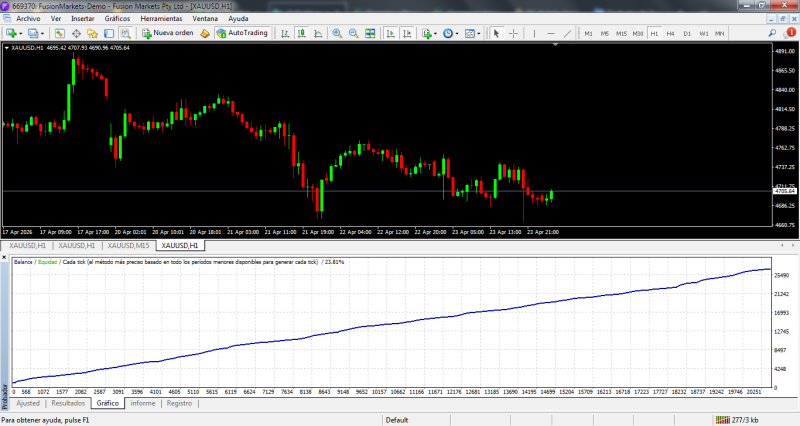The height and width of the screenshot is (426, 800).
Task: Open the Data Window crosshair icon
Action: point(76,33)
